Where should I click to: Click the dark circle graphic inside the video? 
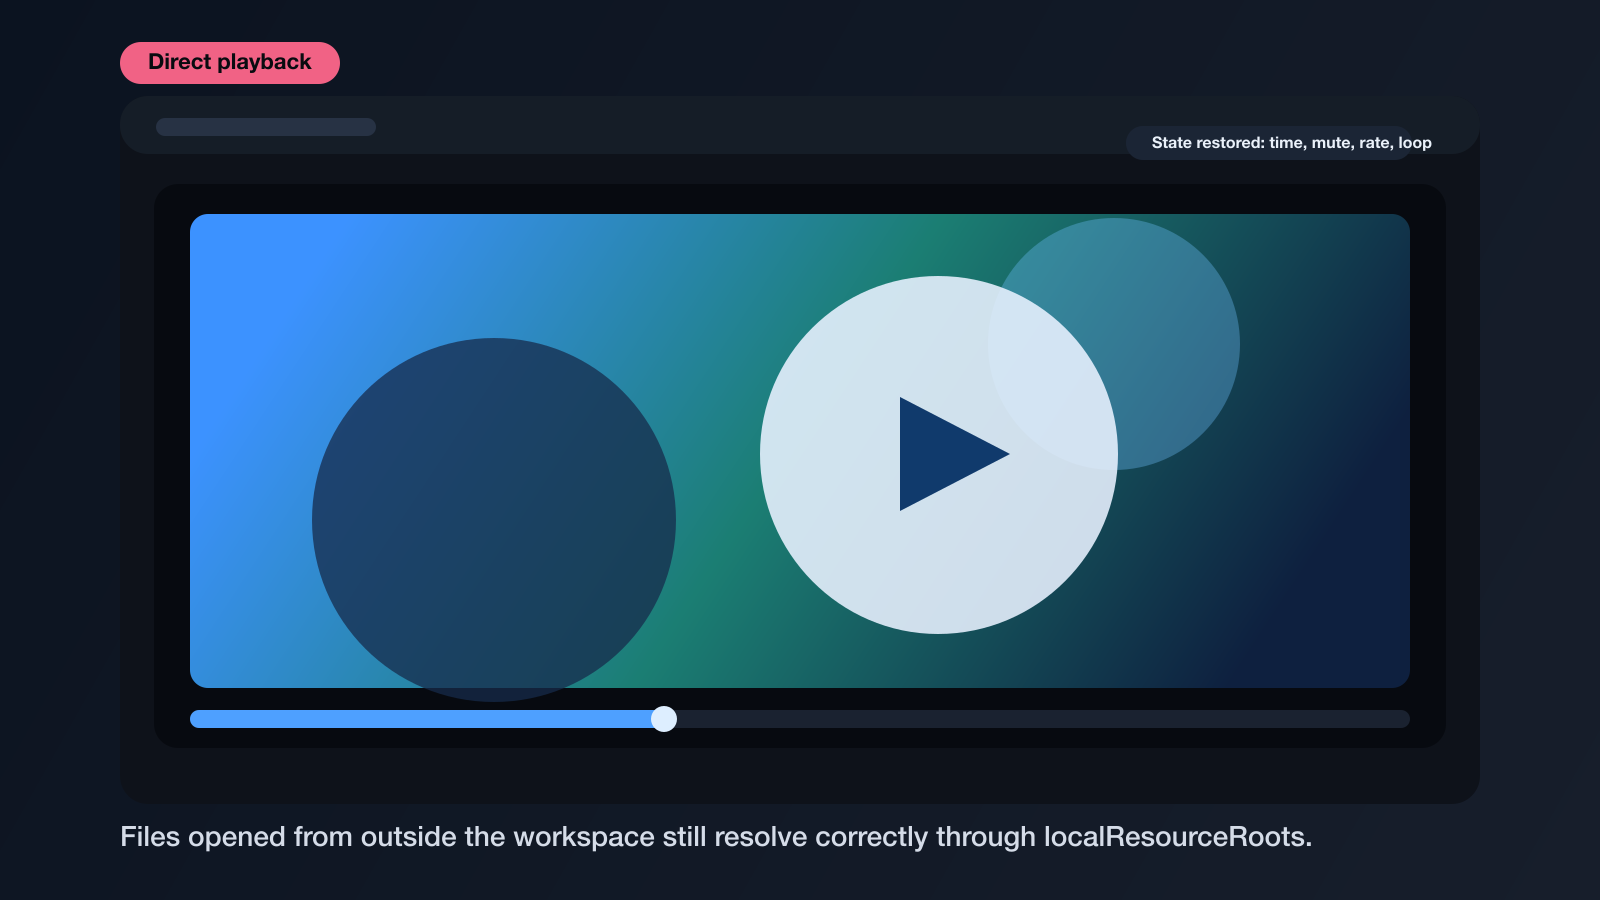(x=494, y=520)
